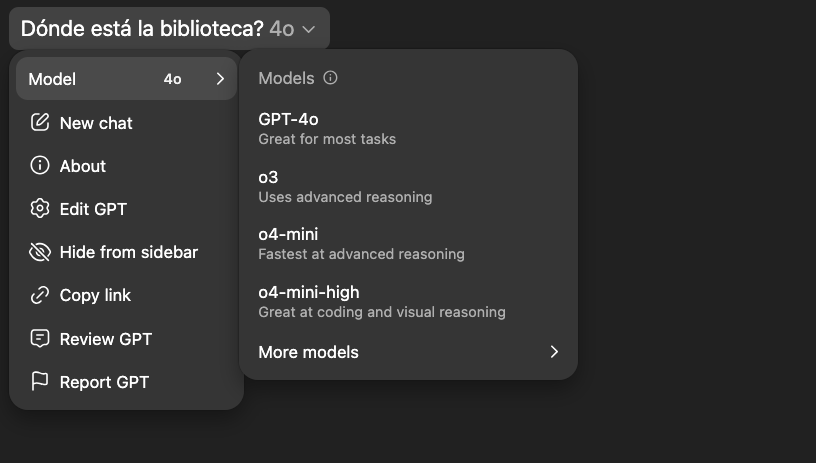Screen dimensions: 816x463
Task: Click the Edit GPT gear icon
Action: point(40,209)
